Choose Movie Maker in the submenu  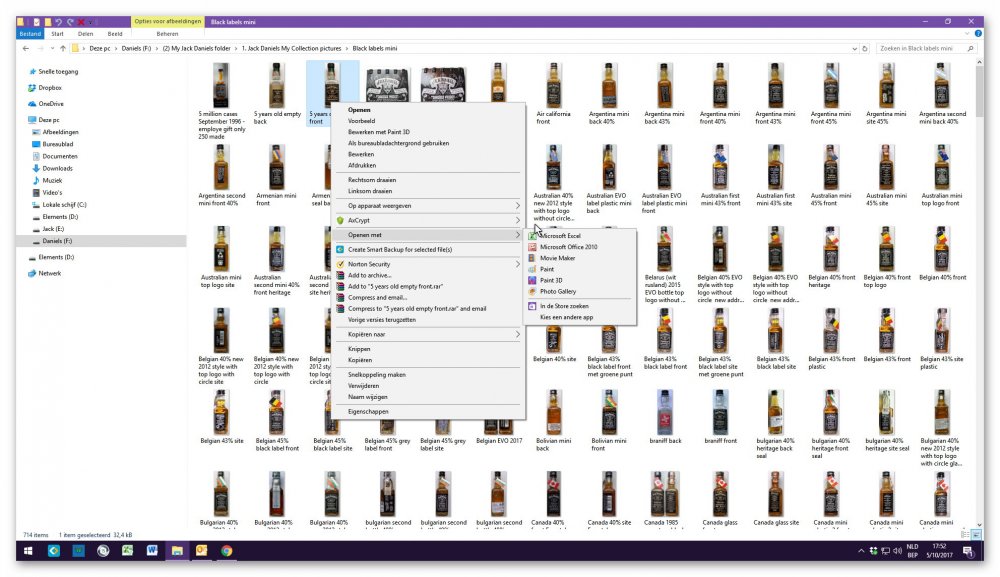[557, 258]
